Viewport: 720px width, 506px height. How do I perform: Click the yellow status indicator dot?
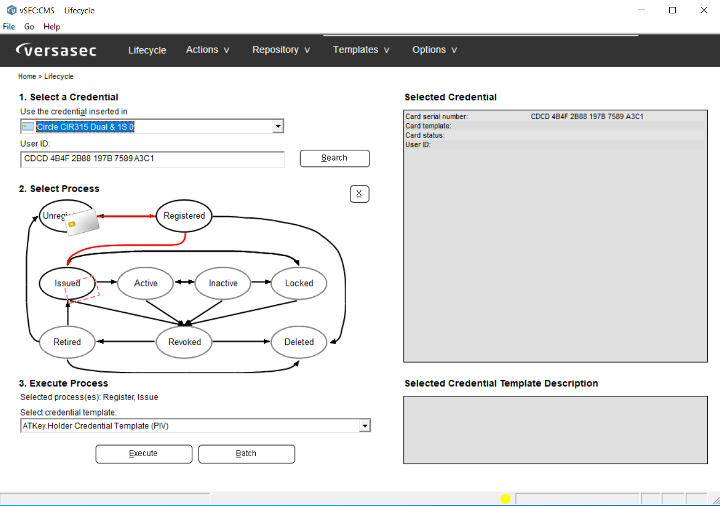pos(506,499)
